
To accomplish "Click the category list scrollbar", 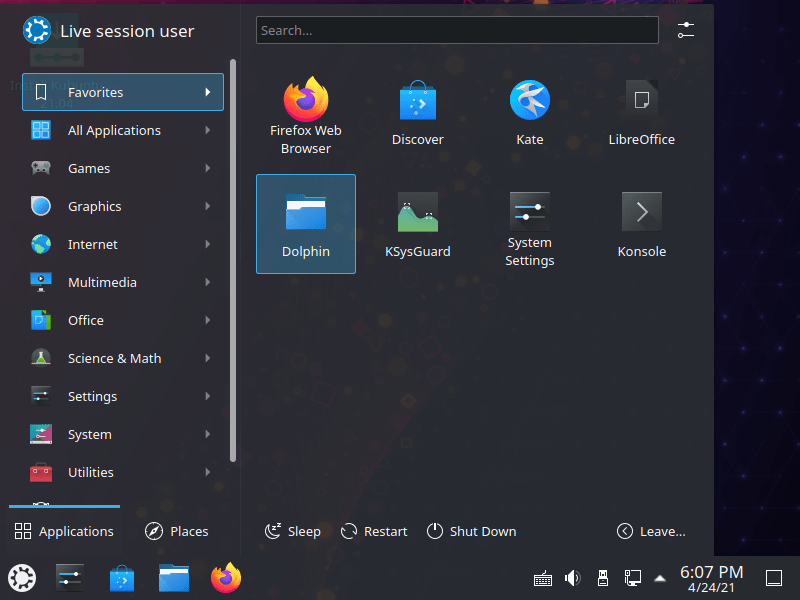I will [233, 260].
